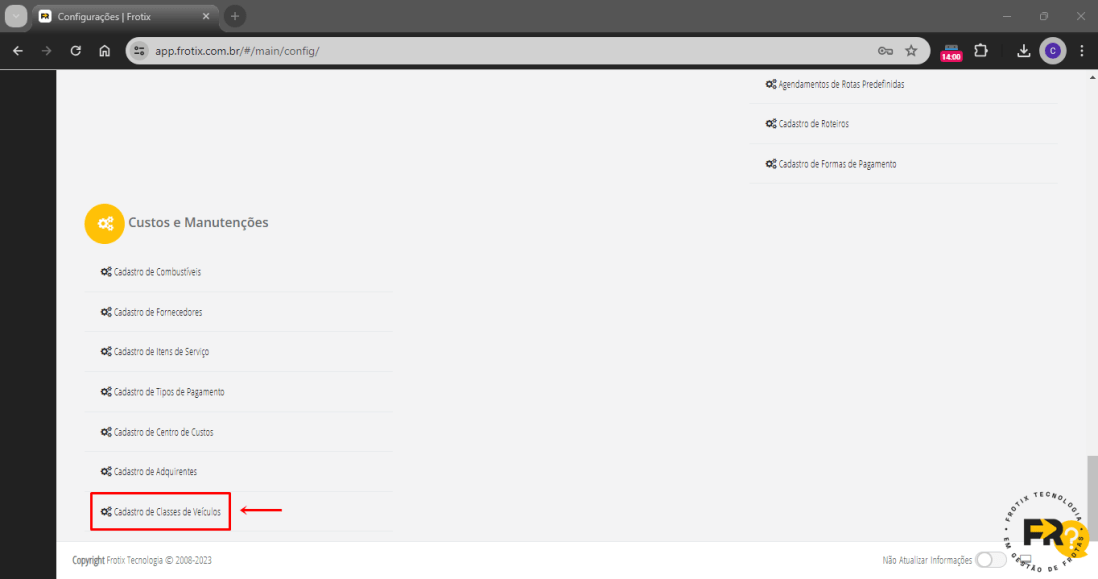Select the Configurações | Frotix tab
The width and height of the screenshot is (1098, 579).
[x=120, y=17]
